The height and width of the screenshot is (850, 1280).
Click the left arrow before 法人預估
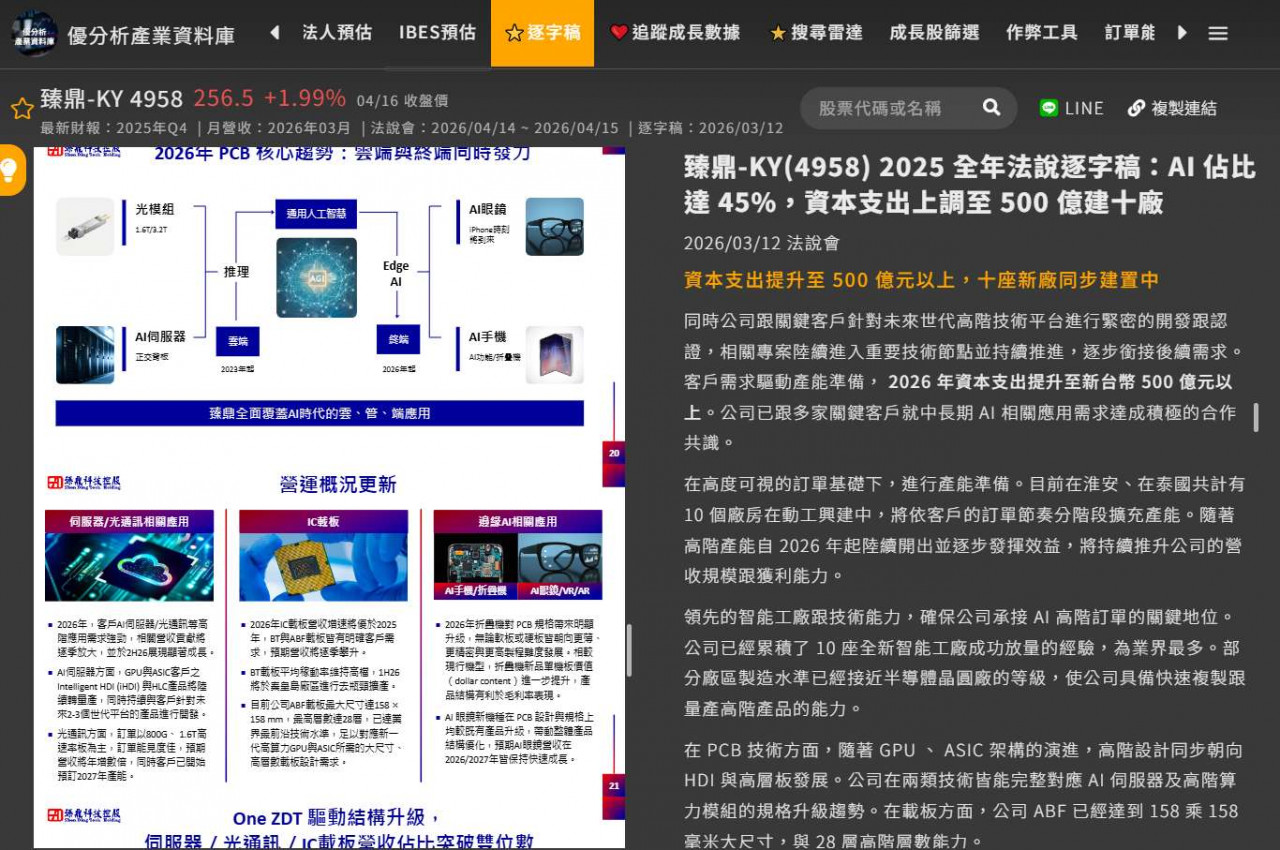coord(273,32)
